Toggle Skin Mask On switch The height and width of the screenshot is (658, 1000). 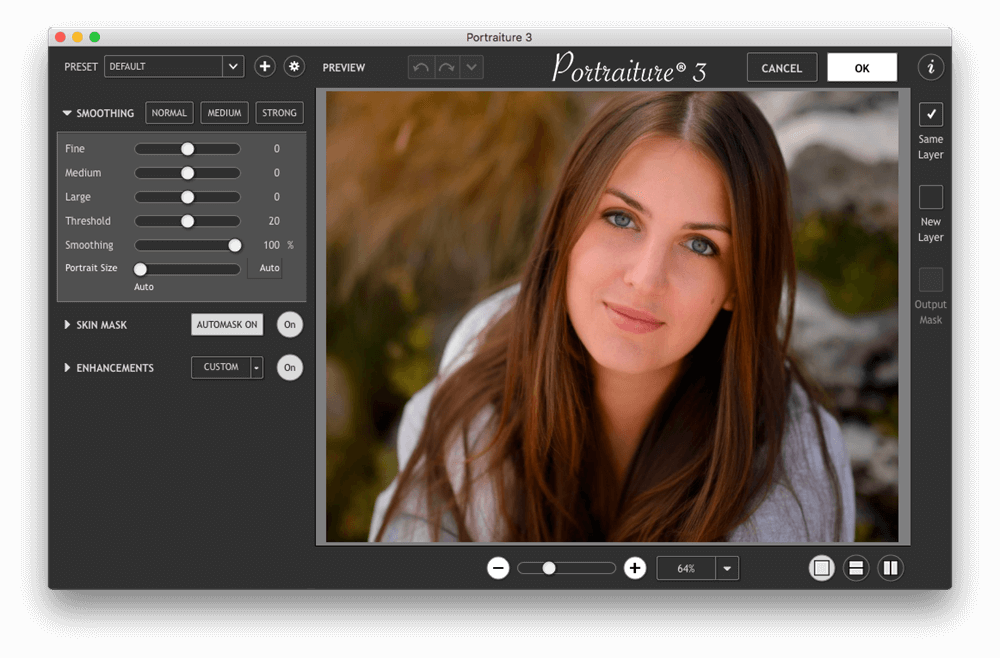coord(289,325)
